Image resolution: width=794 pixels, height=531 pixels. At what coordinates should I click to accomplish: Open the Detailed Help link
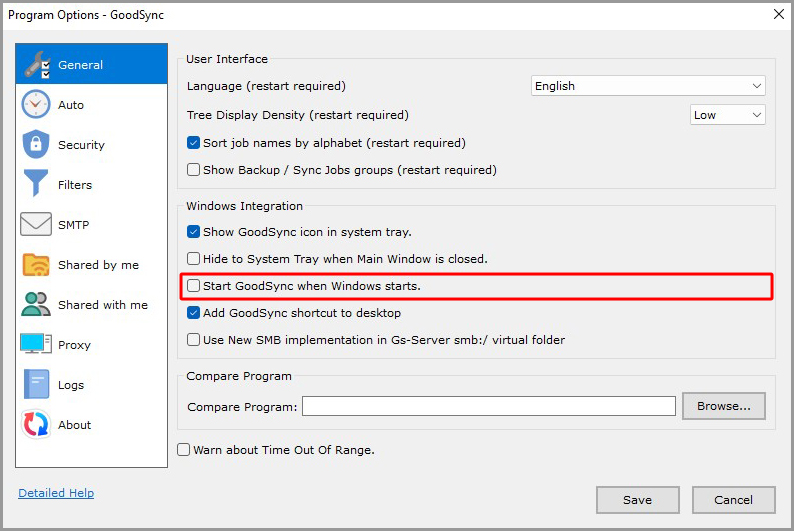click(56, 493)
